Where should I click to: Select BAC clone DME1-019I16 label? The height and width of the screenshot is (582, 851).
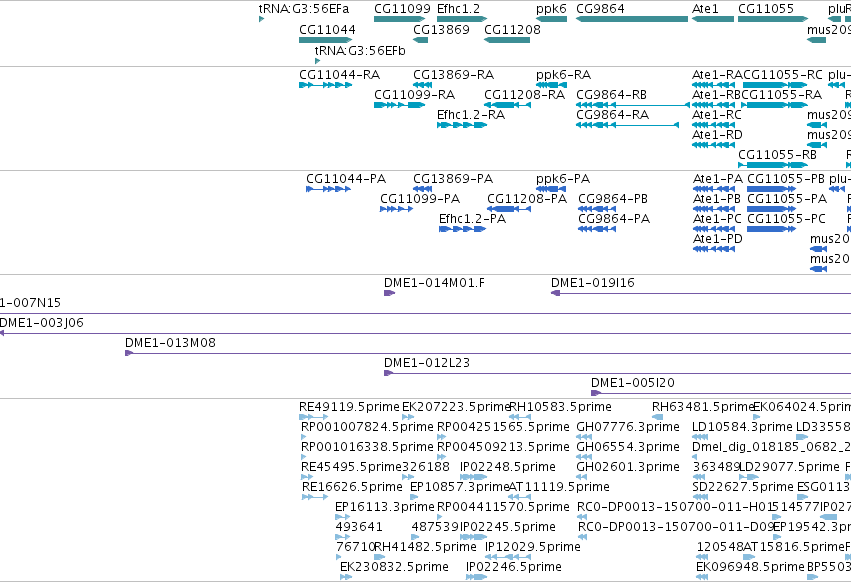tap(593, 283)
